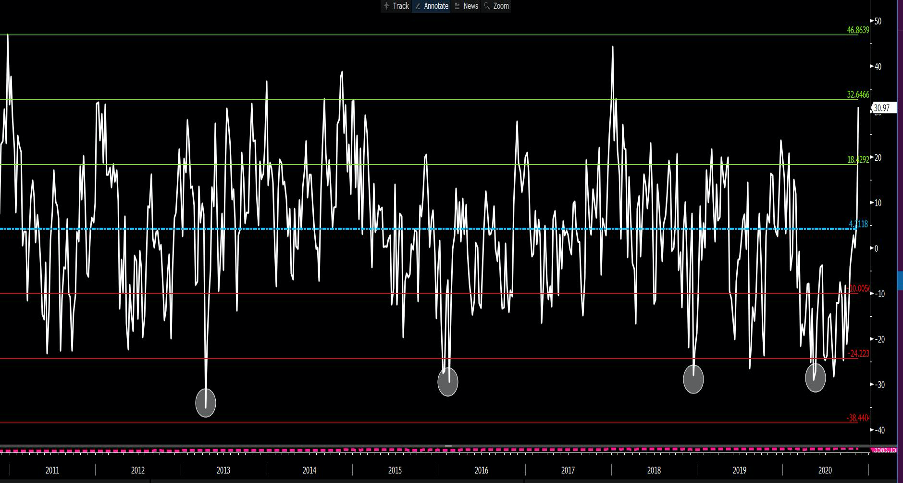Click the 2012 label on the time axis
Screen dimensions: 904x484
[x=137, y=471]
